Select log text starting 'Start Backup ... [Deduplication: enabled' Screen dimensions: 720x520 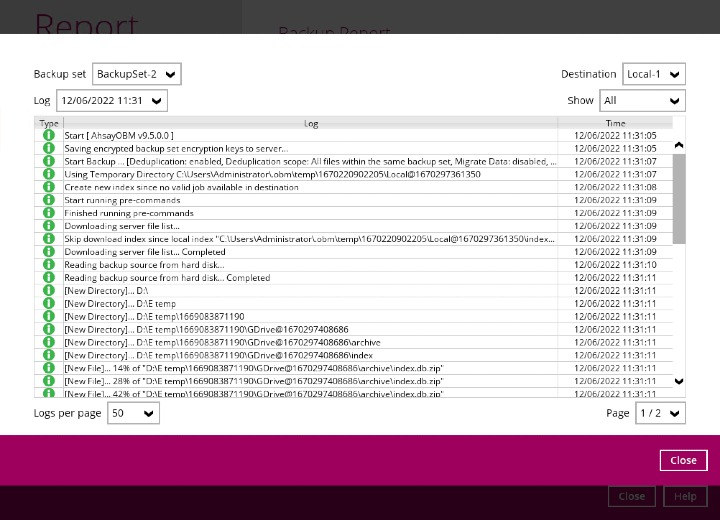click(x=310, y=161)
